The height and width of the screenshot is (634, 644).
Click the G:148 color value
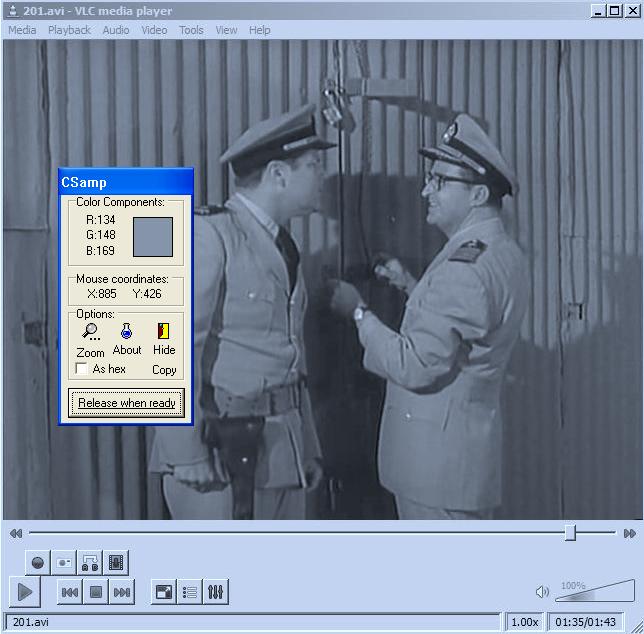tap(101, 235)
